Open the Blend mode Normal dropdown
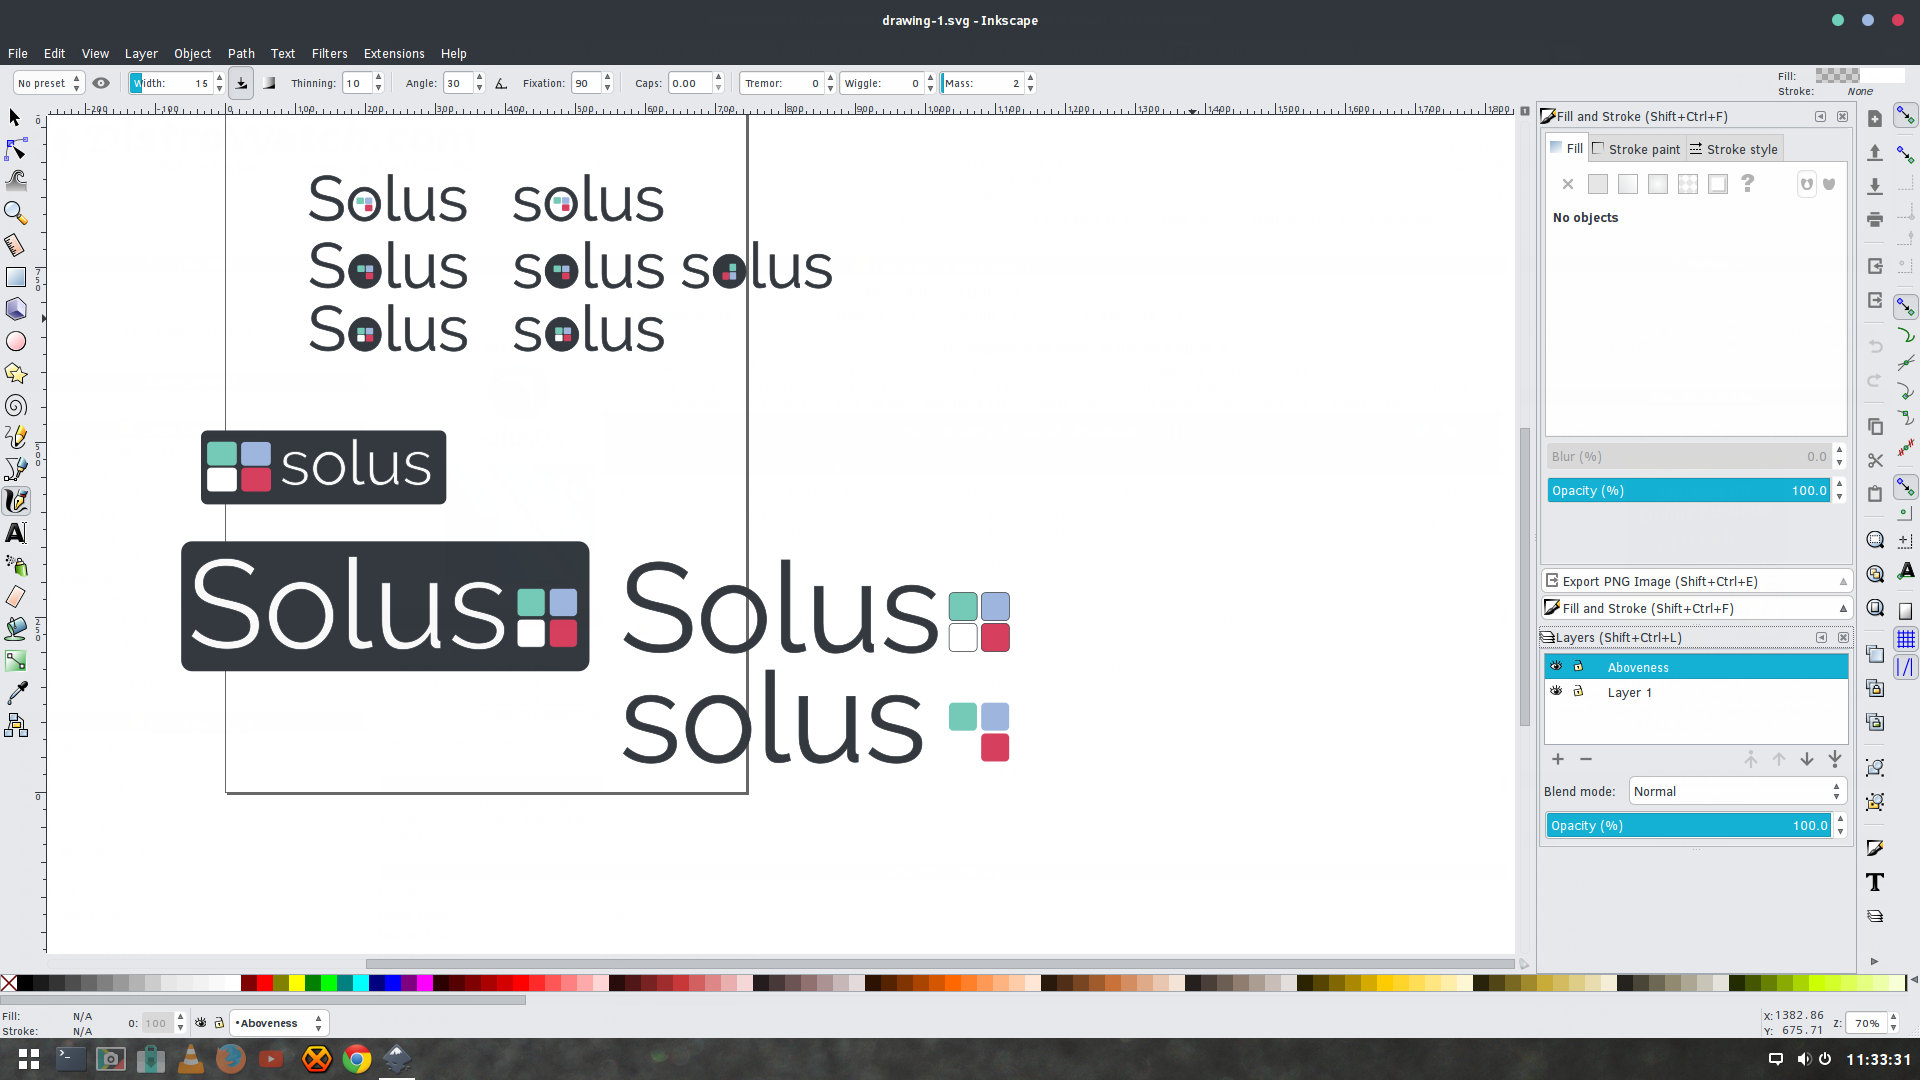This screenshot has height=1080, width=1920. coord(1737,791)
